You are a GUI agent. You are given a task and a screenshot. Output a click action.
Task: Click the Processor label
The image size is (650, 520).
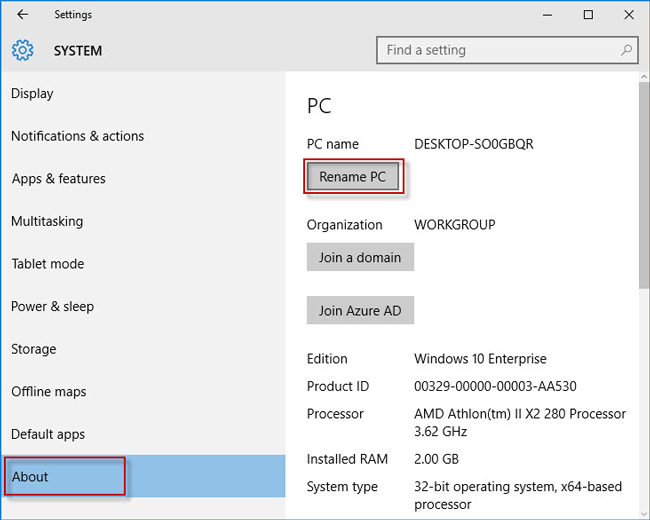(x=335, y=414)
